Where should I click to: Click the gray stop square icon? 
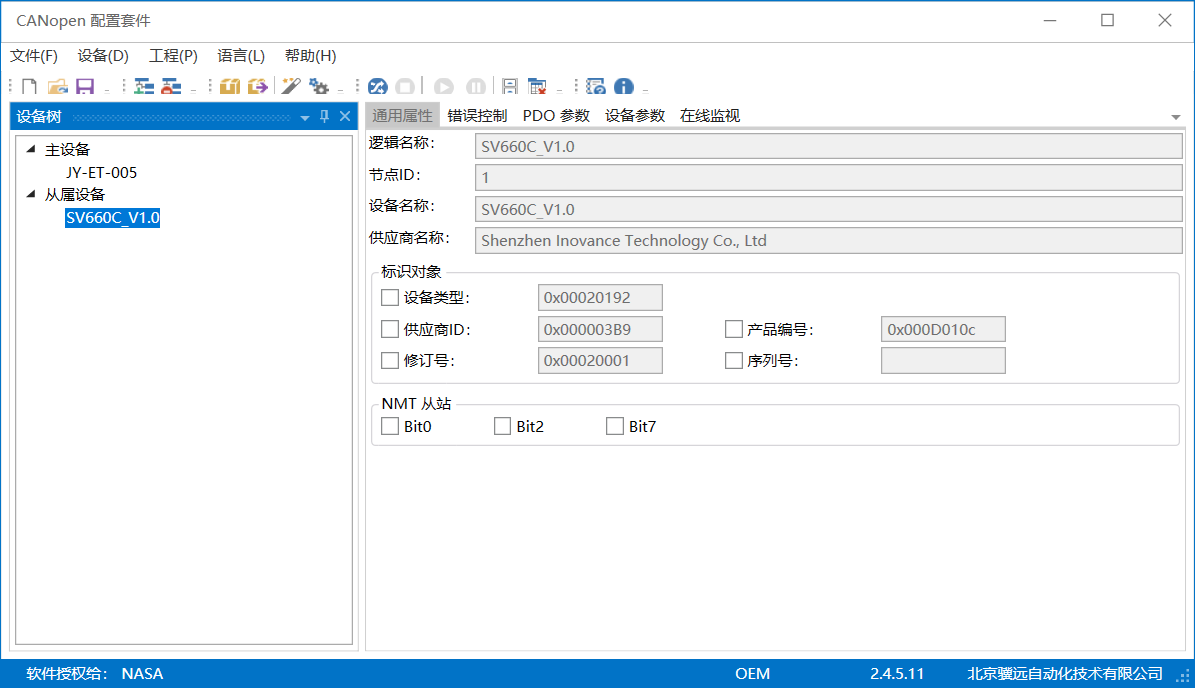405,86
